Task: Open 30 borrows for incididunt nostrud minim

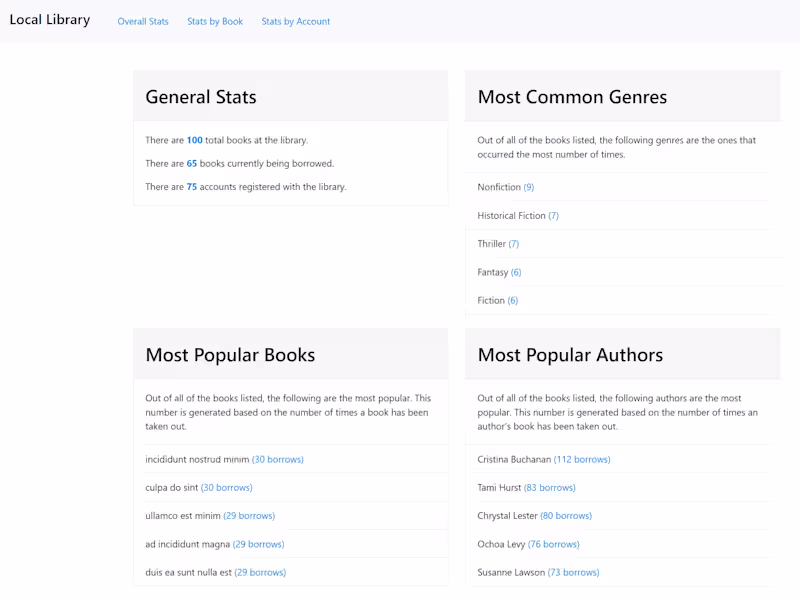Action: pyautogui.click(x=277, y=459)
